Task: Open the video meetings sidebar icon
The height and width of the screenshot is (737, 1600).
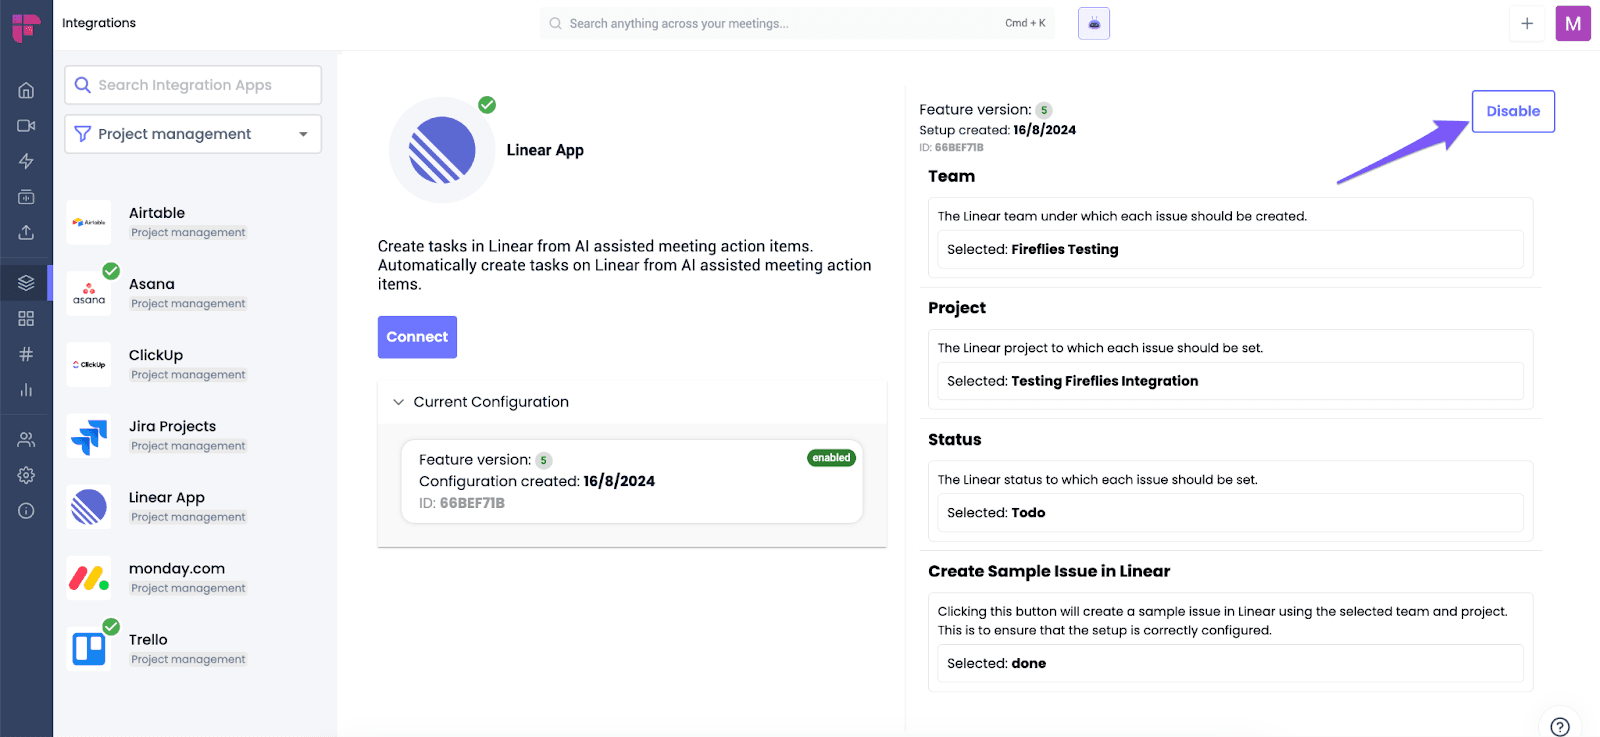Action: [x=26, y=126]
